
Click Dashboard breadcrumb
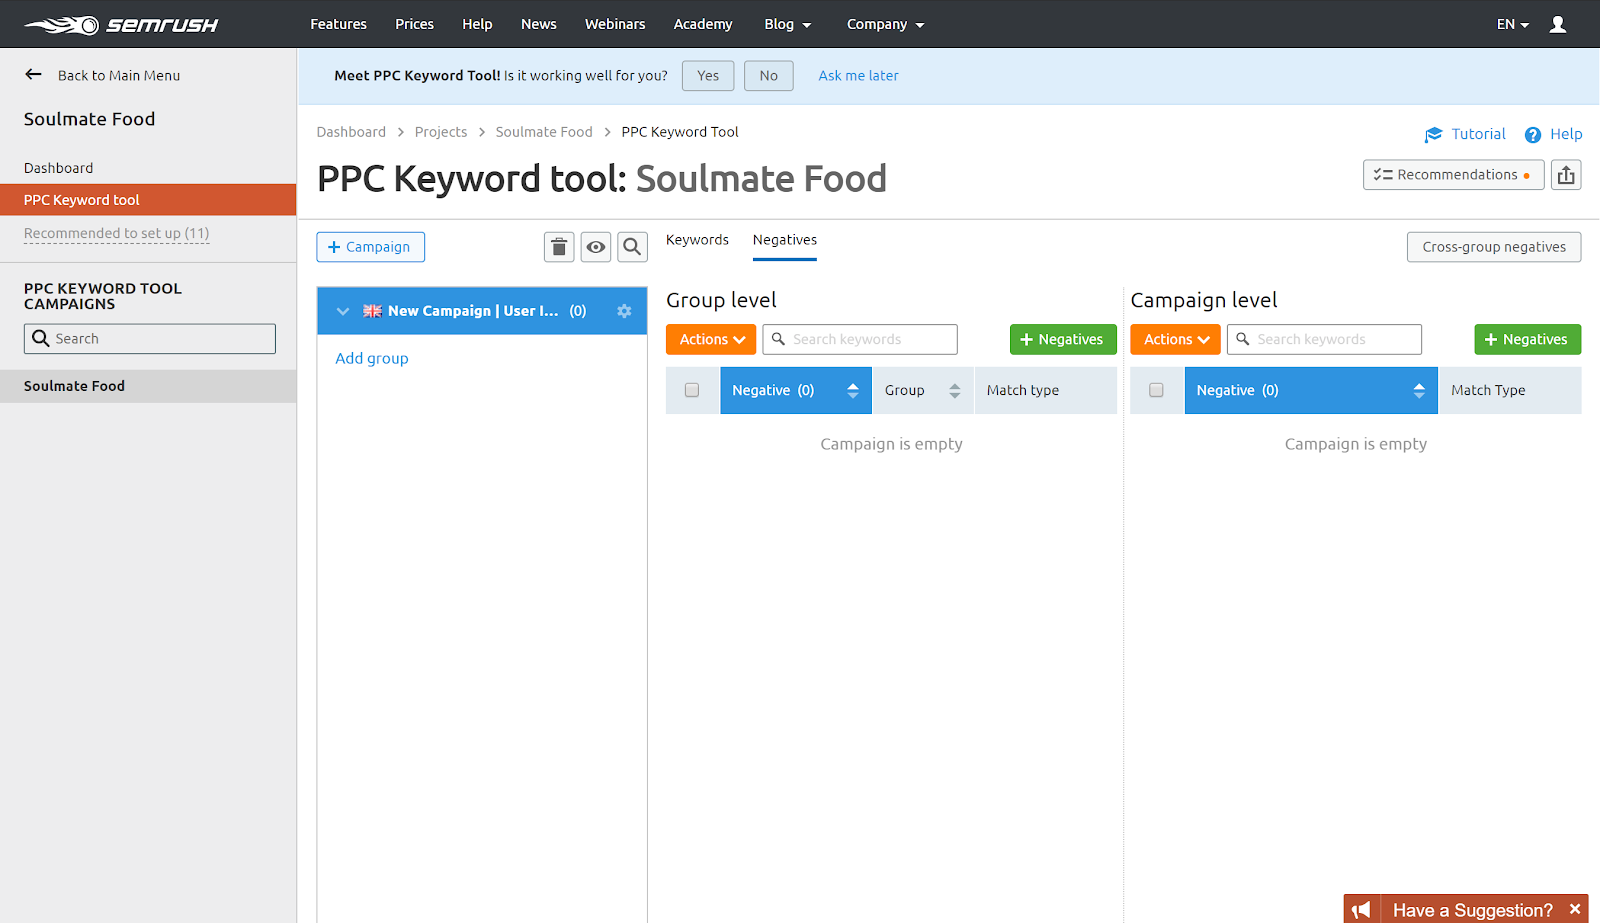(x=351, y=132)
